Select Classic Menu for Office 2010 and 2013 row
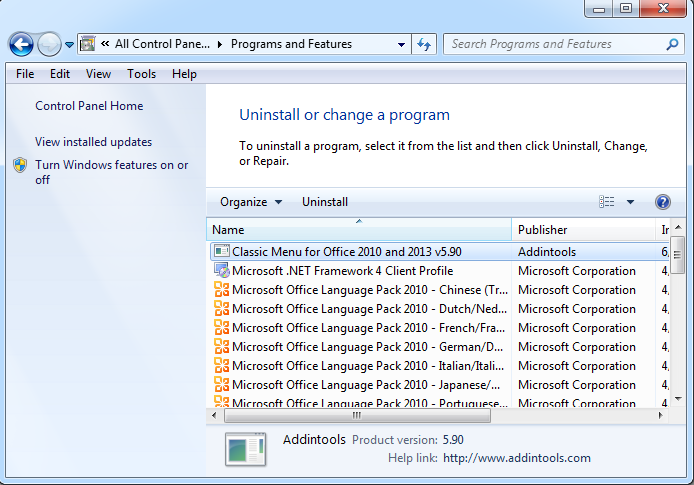The image size is (694, 485). click(x=440, y=252)
